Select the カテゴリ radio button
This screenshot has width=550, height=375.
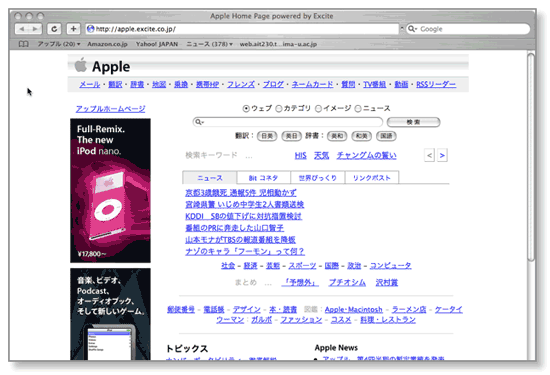pos(279,109)
